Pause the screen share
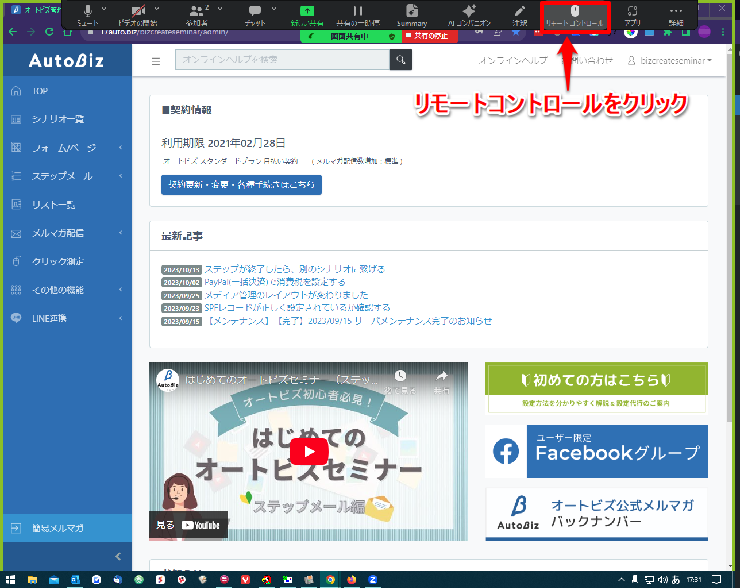 tap(357, 14)
